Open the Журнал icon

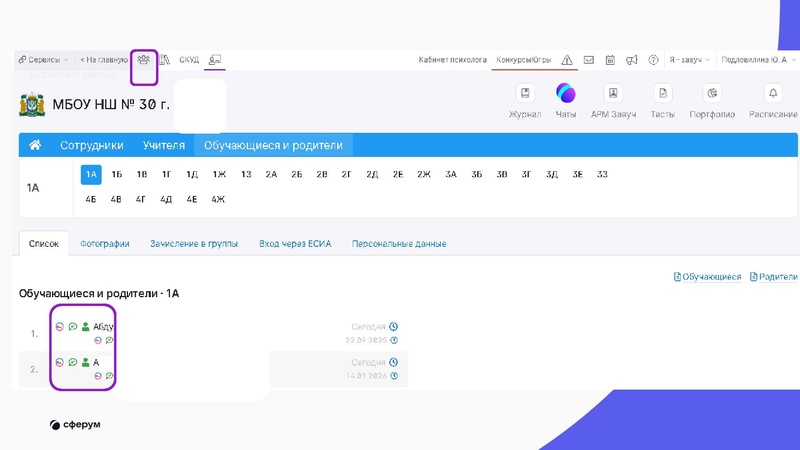click(525, 94)
